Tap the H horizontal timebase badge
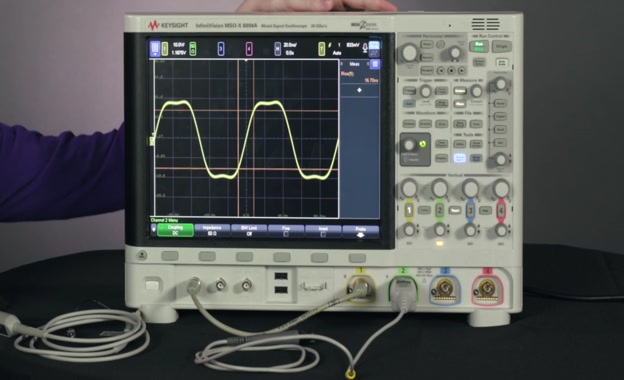This screenshot has width=624, height=380. point(277,49)
